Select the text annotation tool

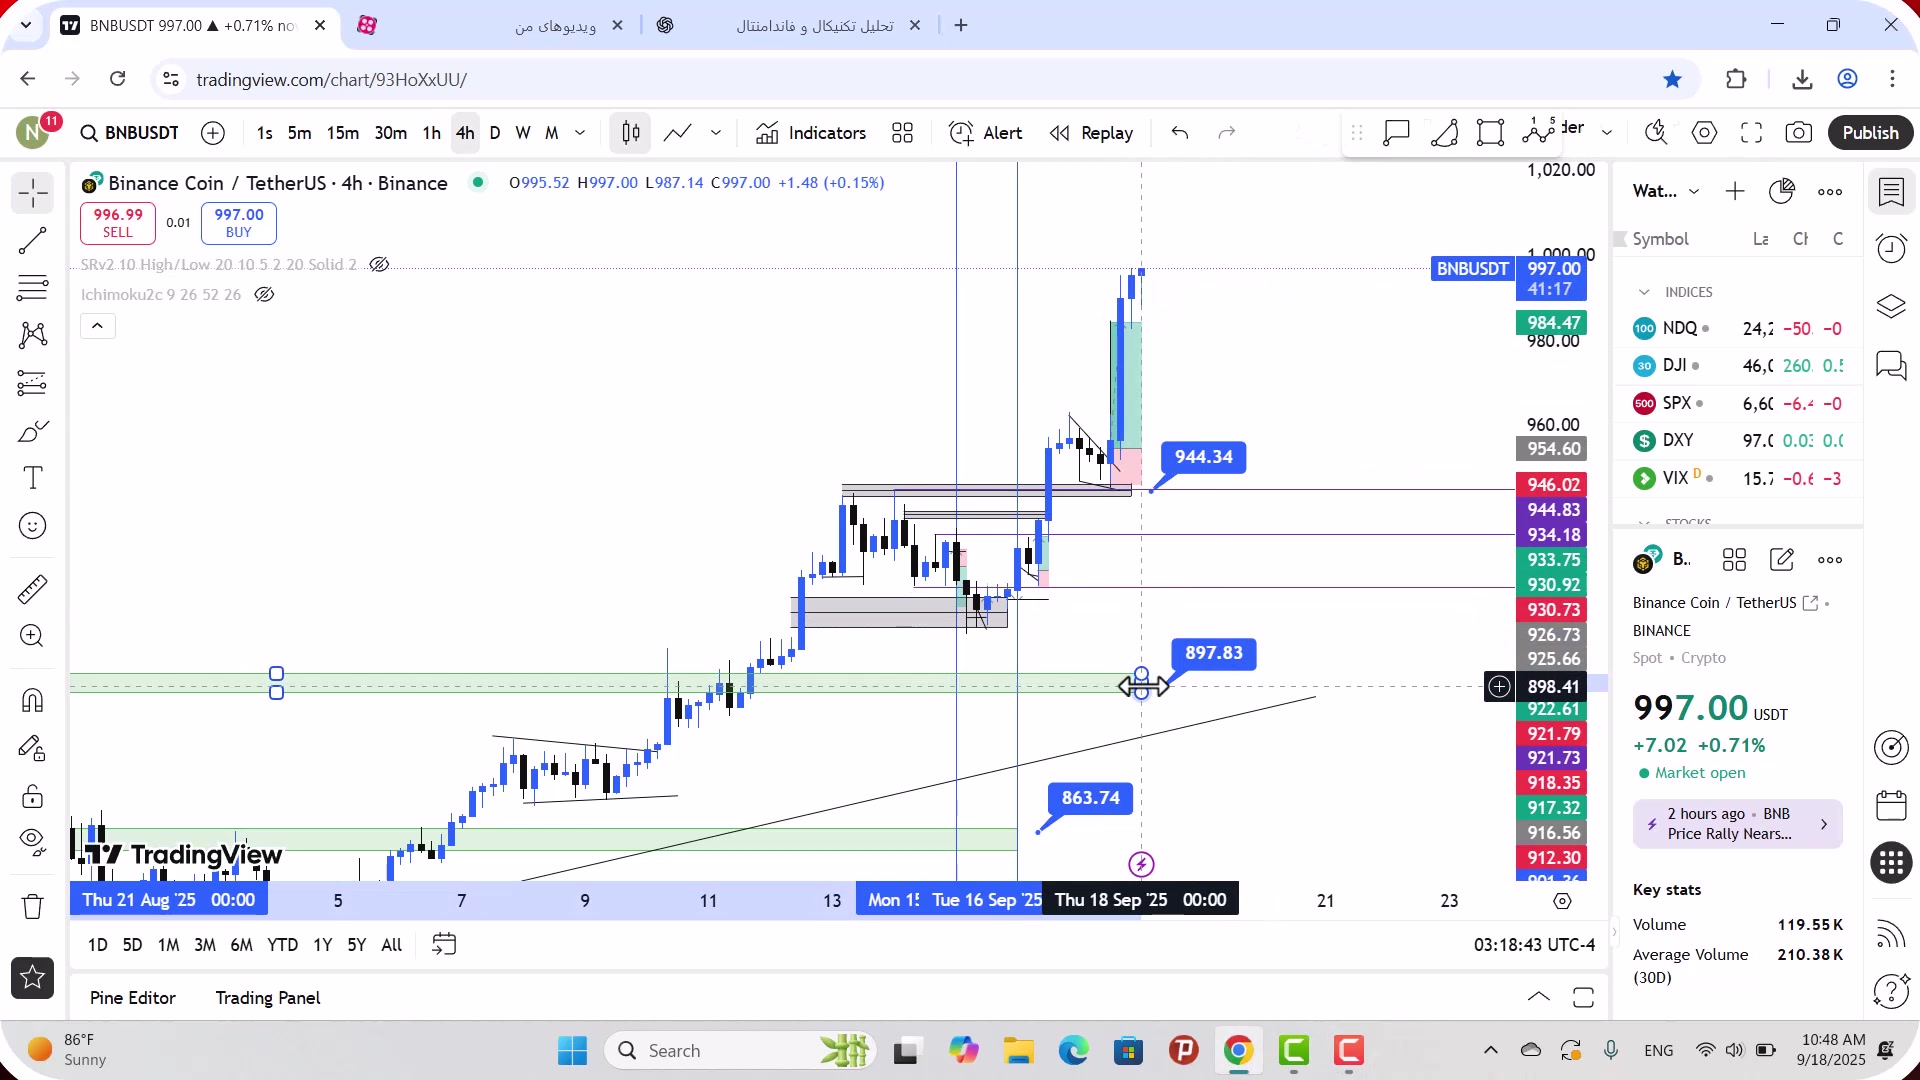point(32,478)
